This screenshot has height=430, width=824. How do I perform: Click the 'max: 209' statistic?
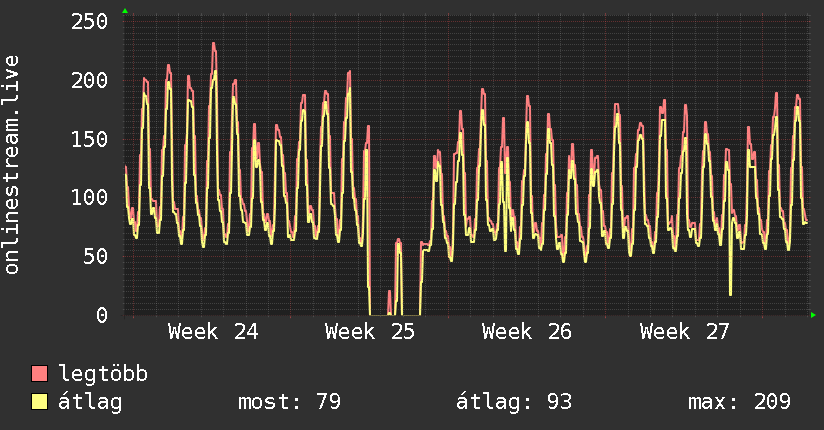click(x=739, y=402)
